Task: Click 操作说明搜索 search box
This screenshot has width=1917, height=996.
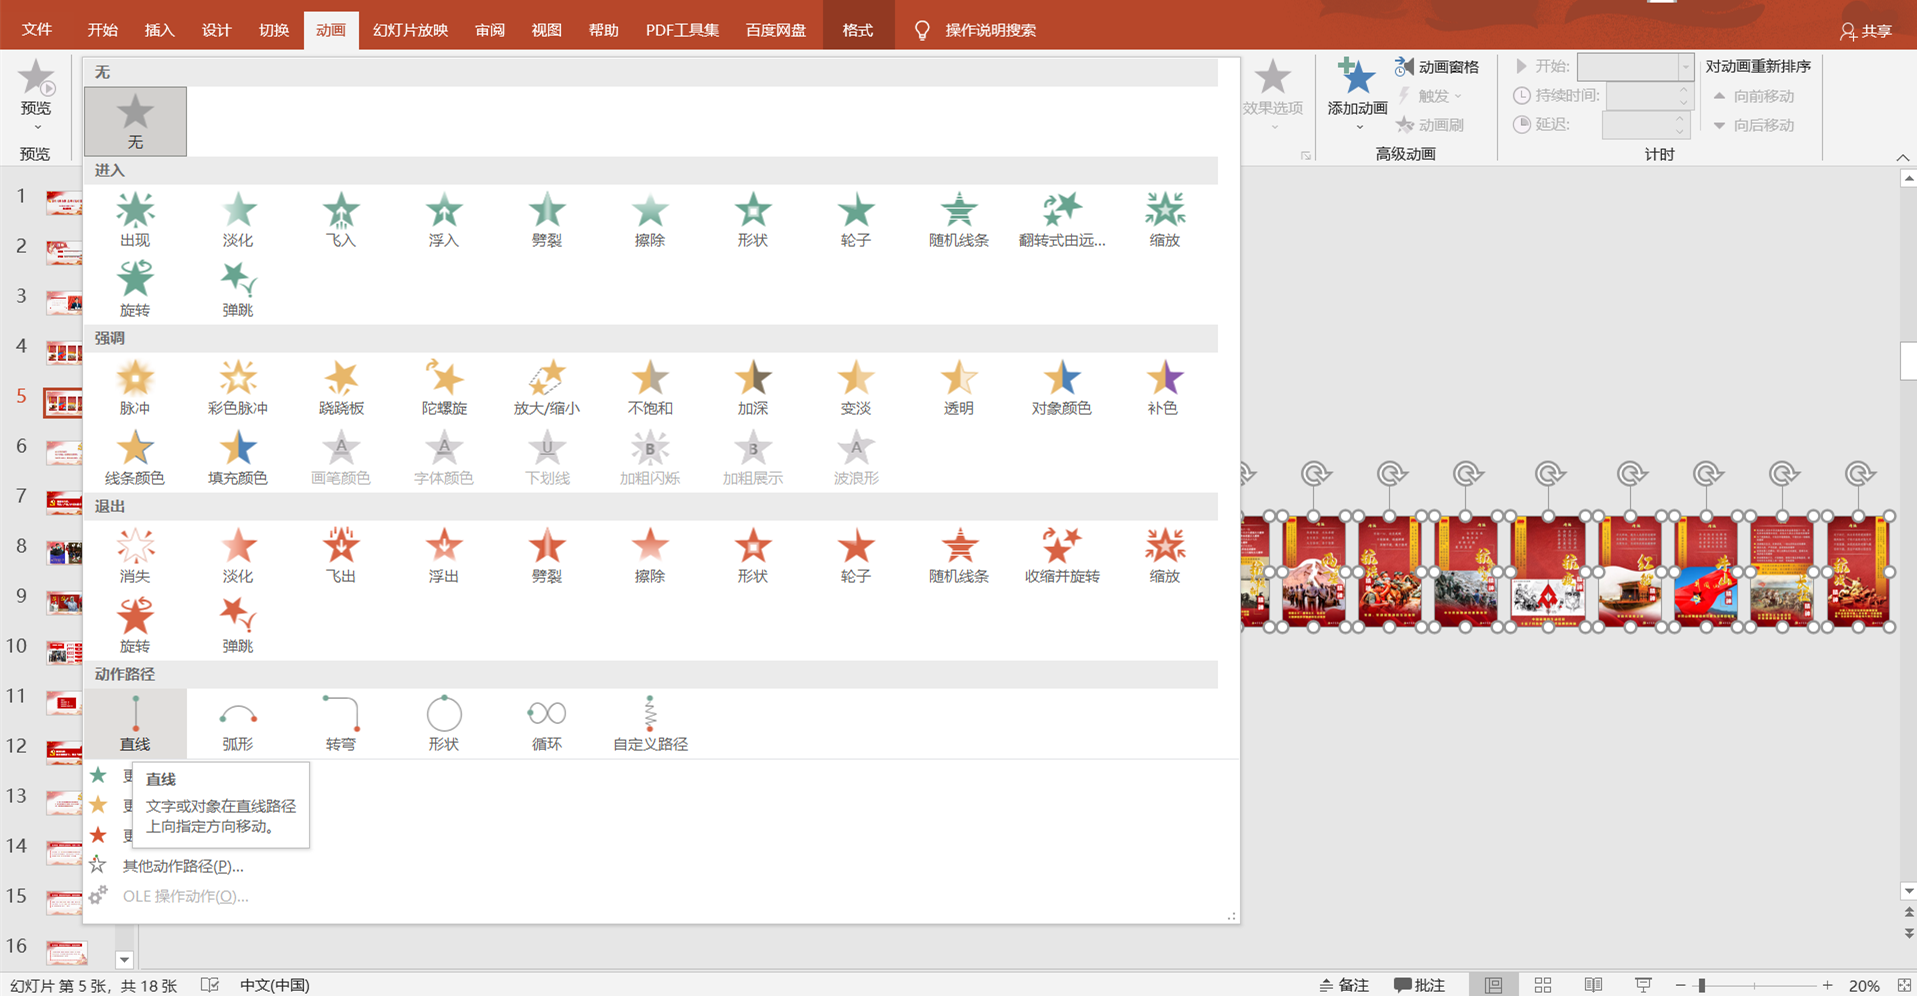Action: pyautogui.click(x=990, y=30)
